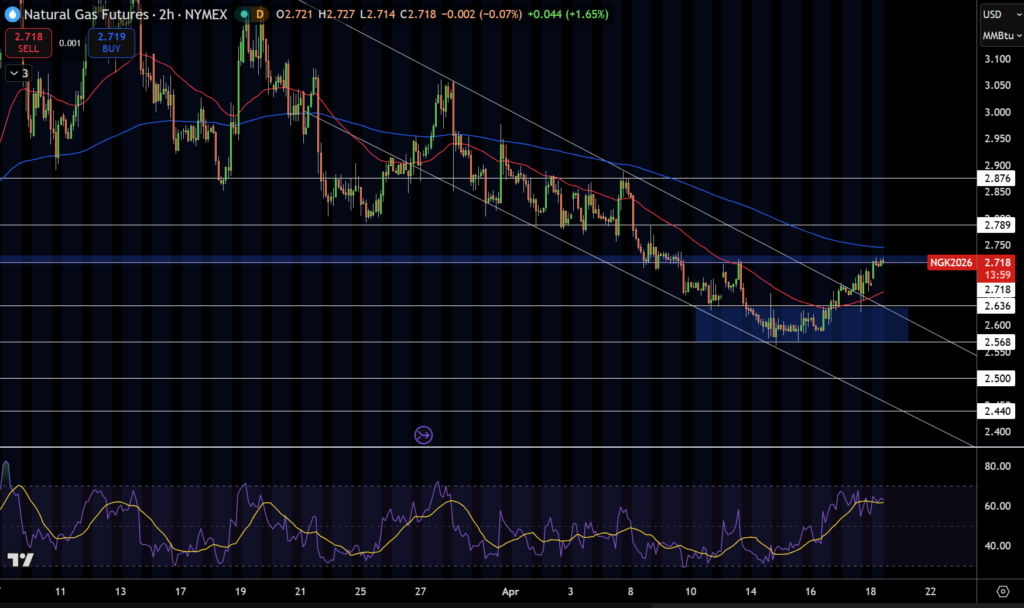Click the Natural Gas droplet symbol icon
The height and width of the screenshot is (608, 1024).
pos(12,14)
